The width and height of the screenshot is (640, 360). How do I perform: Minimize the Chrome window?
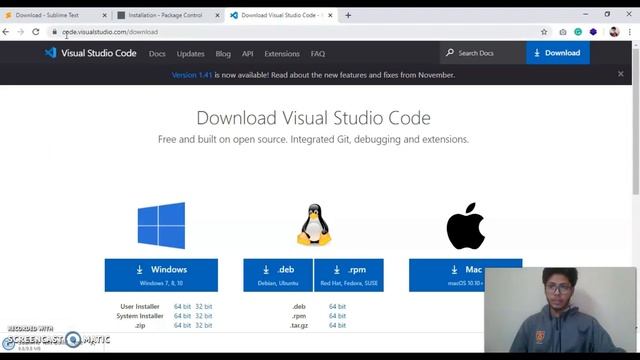586,14
